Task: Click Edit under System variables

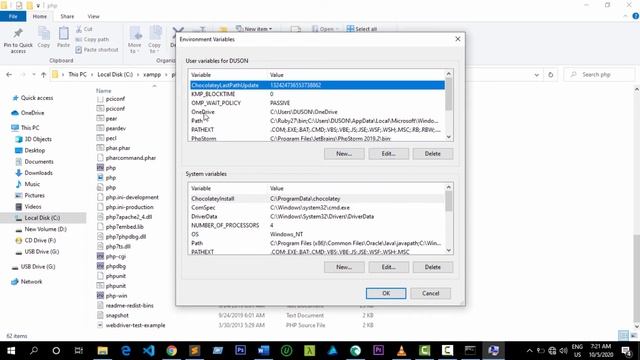Action: pyautogui.click(x=389, y=267)
